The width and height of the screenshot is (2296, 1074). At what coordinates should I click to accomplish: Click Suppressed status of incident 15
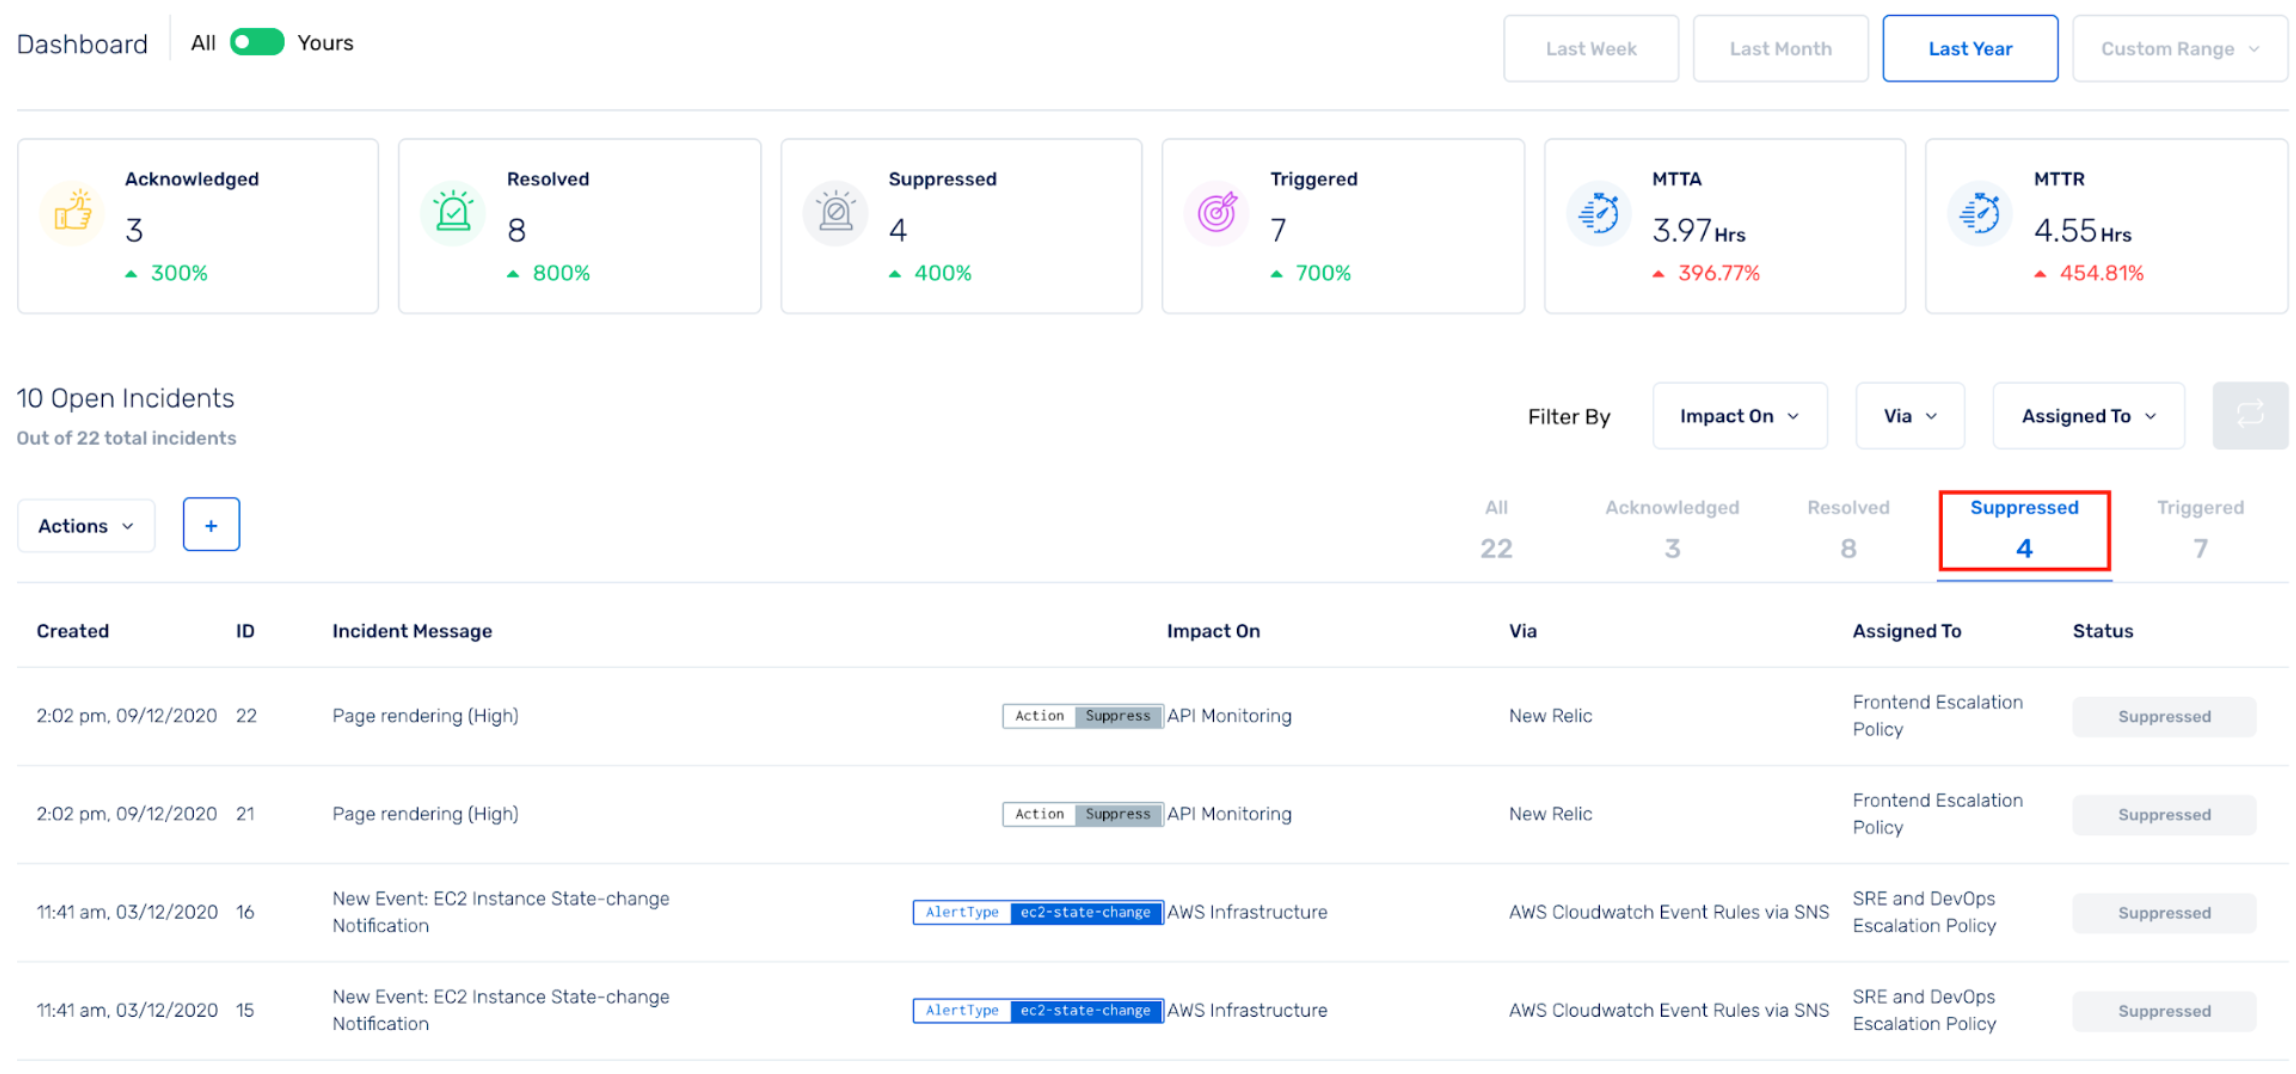click(2164, 1010)
